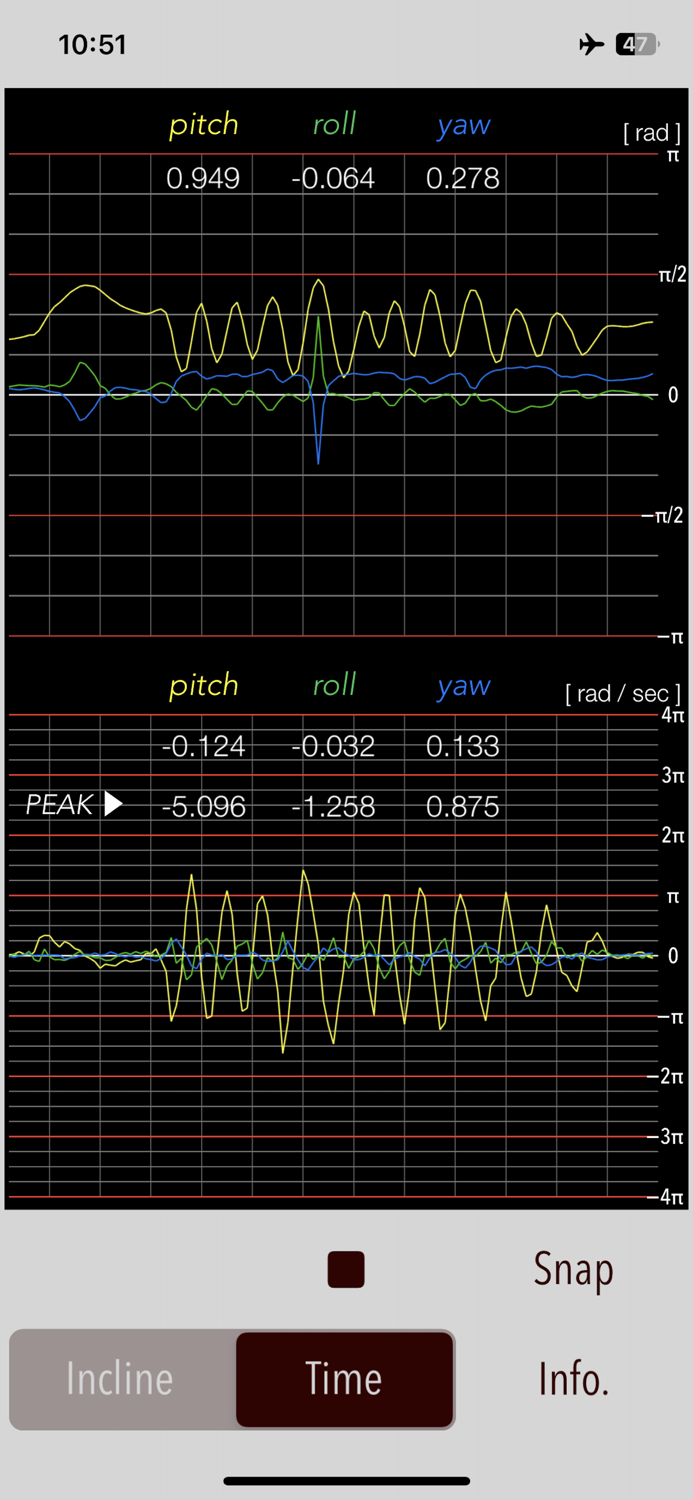Viewport: 693px width, 1500px height.
Task: Tap the Snap button
Action: click(573, 1270)
